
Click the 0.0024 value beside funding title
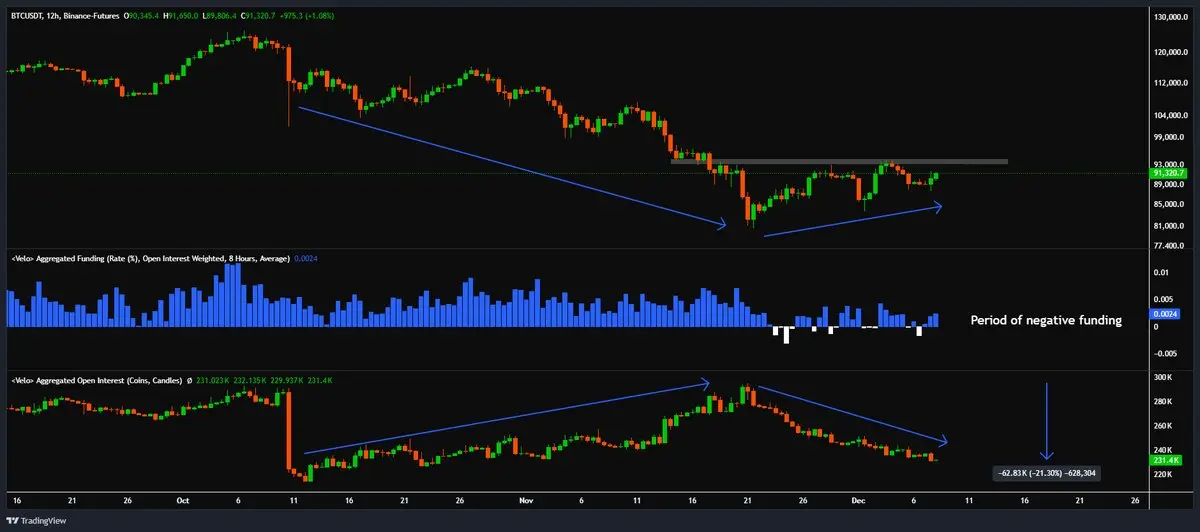pos(306,259)
